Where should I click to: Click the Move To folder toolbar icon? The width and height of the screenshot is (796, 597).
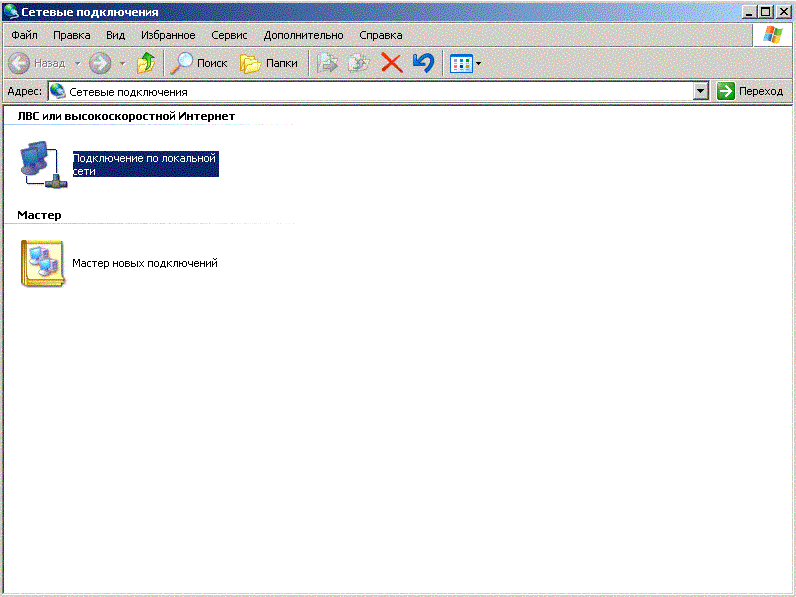(x=327, y=63)
